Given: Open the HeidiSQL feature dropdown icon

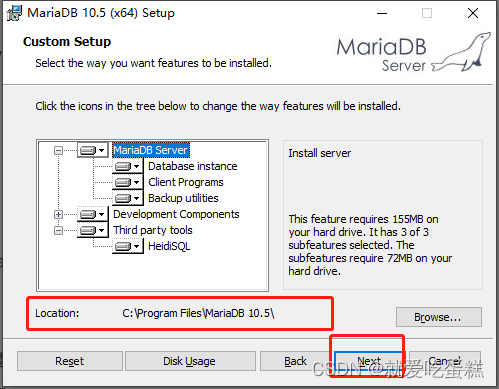Looking at the screenshot, I should coord(128,246).
